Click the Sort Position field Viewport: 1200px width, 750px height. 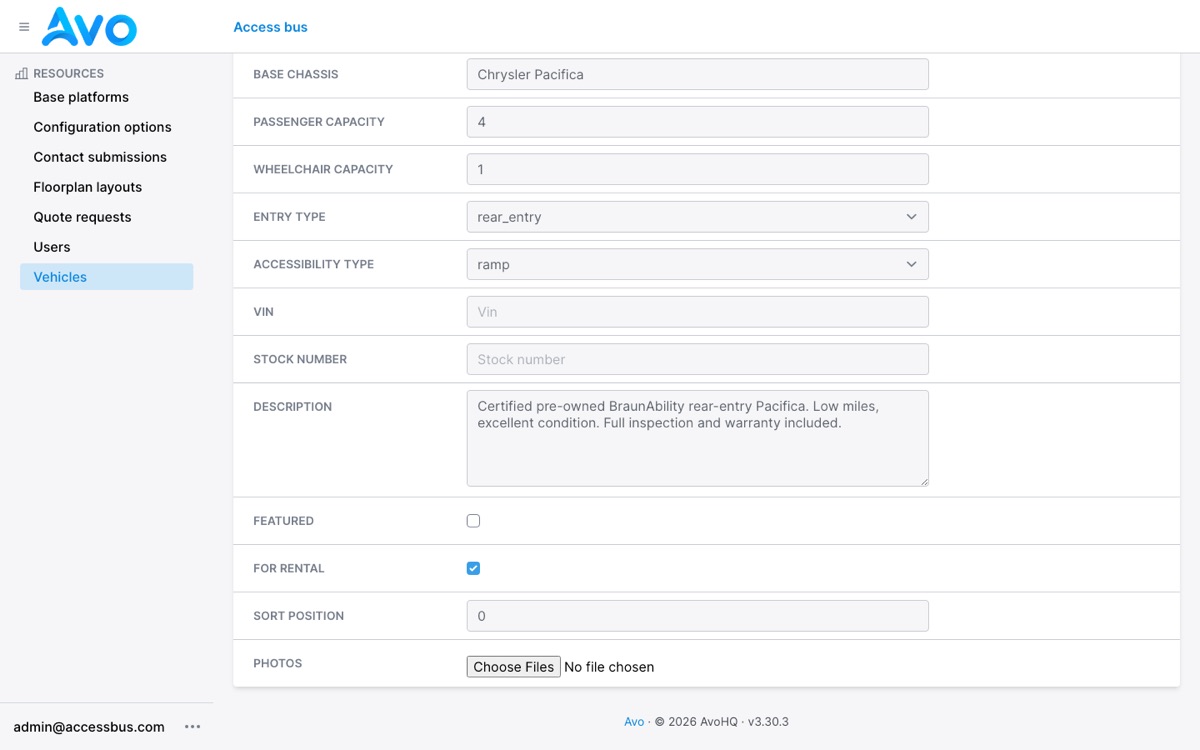point(697,616)
